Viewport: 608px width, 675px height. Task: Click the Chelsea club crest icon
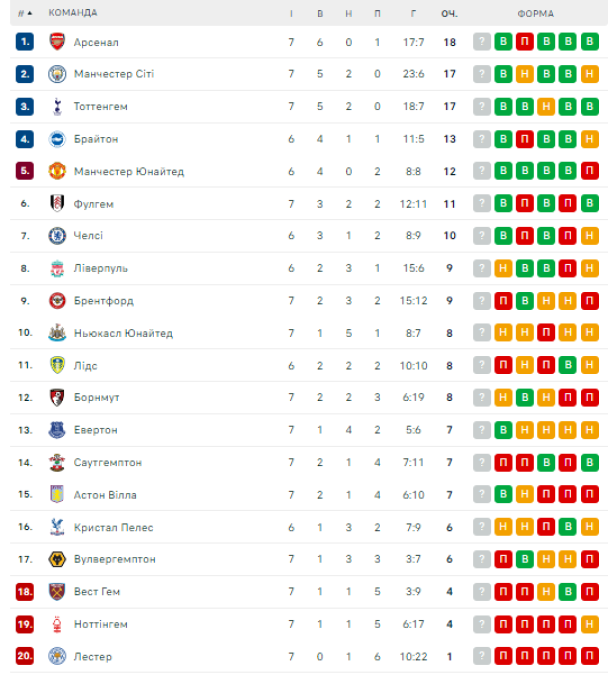tap(56, 236)
